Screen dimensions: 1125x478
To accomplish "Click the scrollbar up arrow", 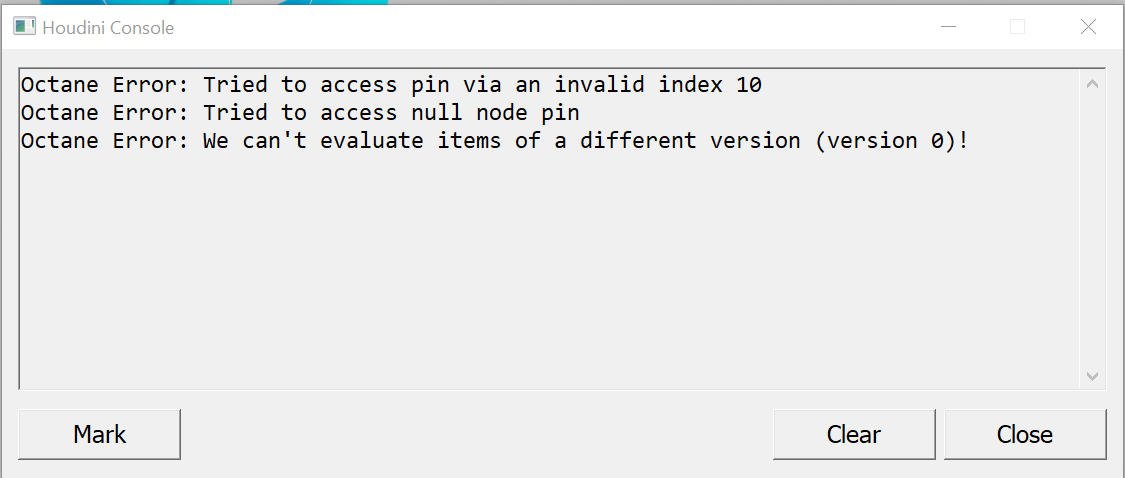I will coord(1092,85).
